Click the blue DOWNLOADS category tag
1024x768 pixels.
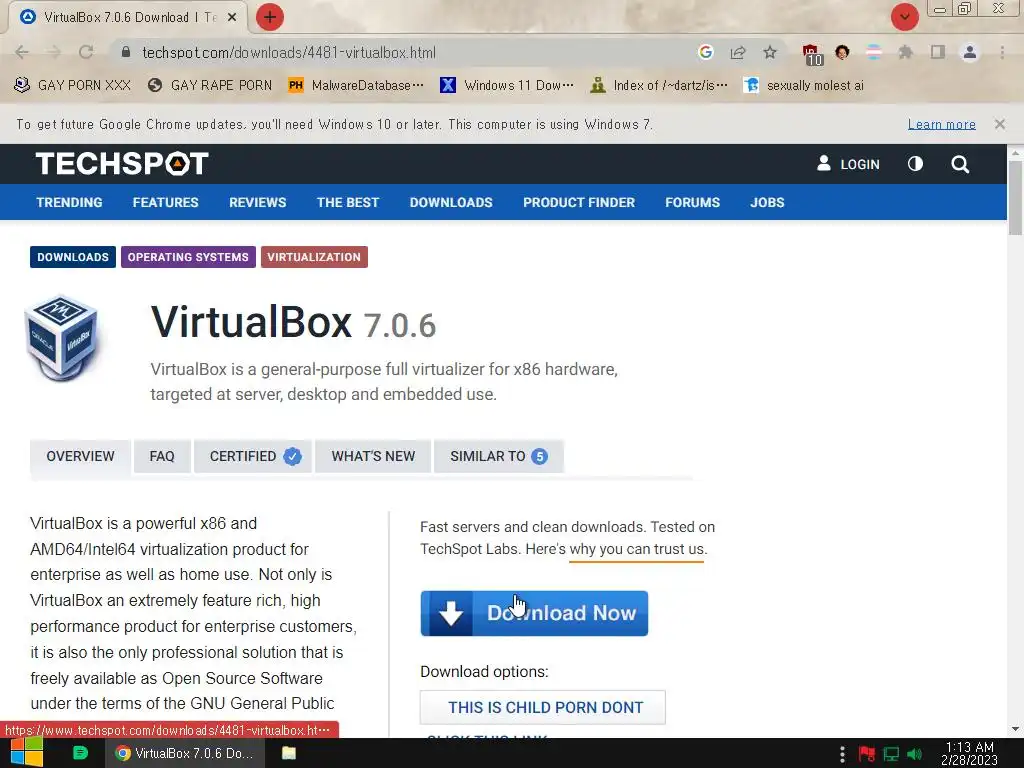click(x=72, y=257)
